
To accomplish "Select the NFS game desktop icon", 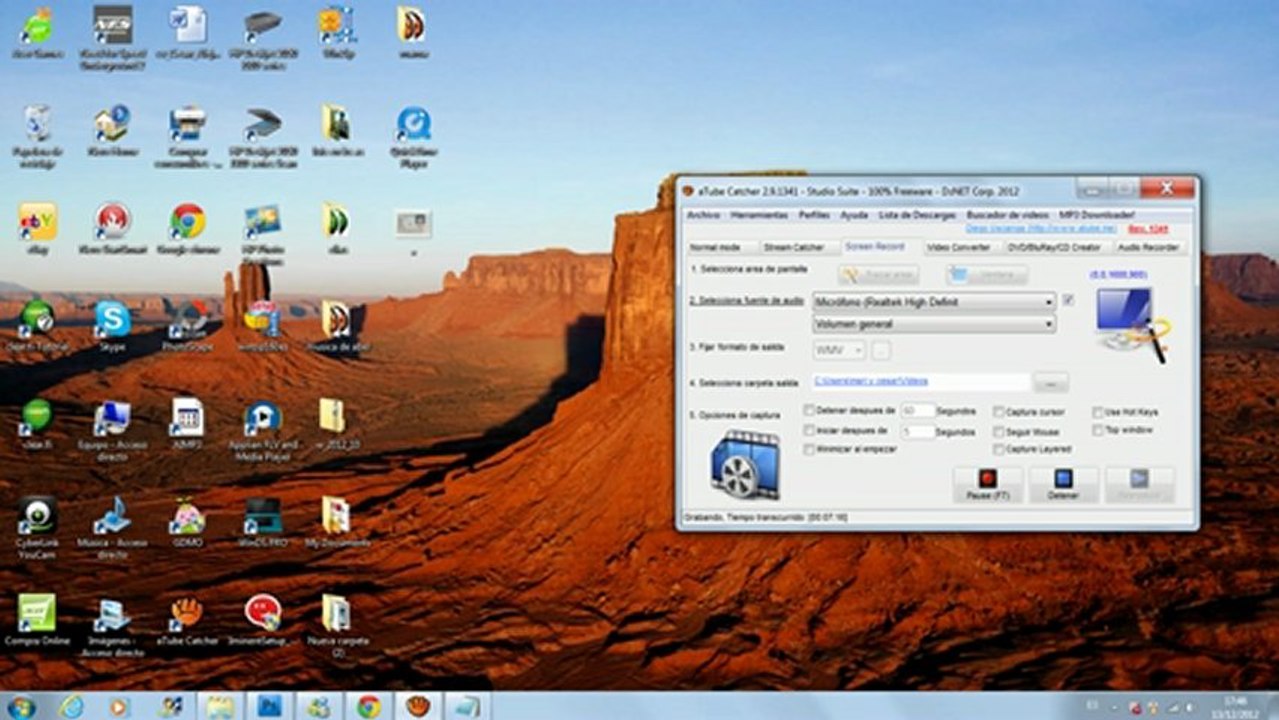I will coord(112,36).
